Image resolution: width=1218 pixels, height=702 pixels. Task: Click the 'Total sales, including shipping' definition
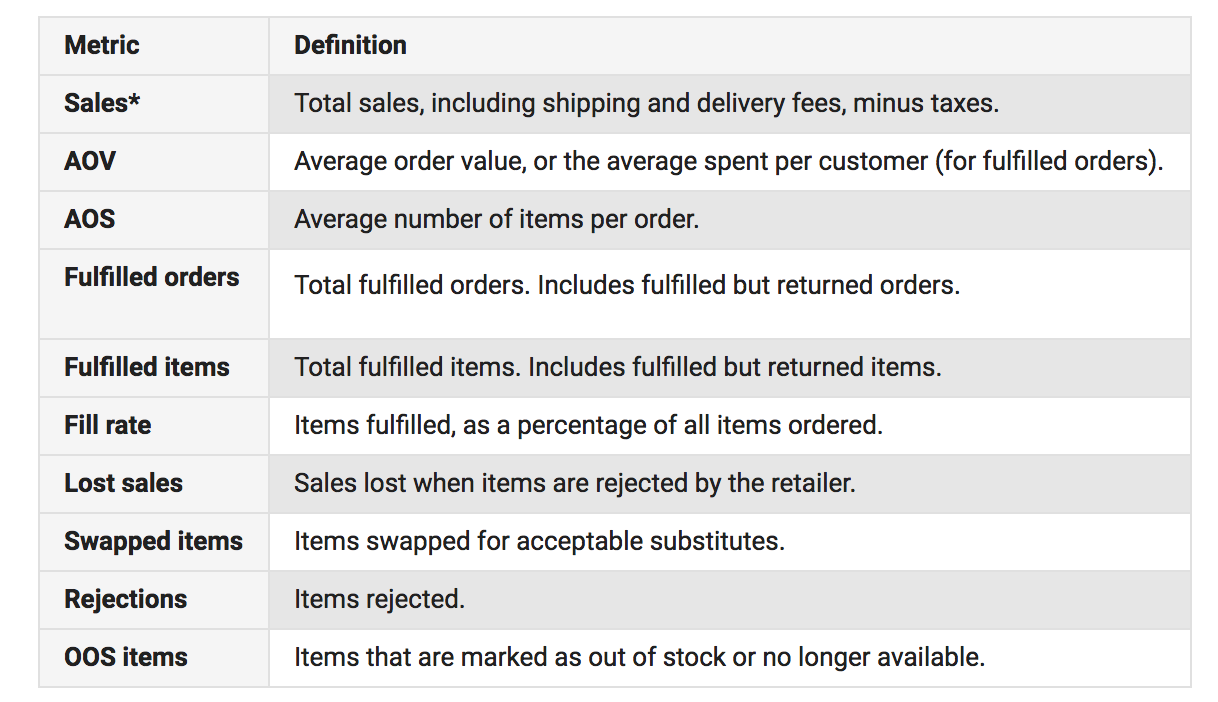point(646,103)
